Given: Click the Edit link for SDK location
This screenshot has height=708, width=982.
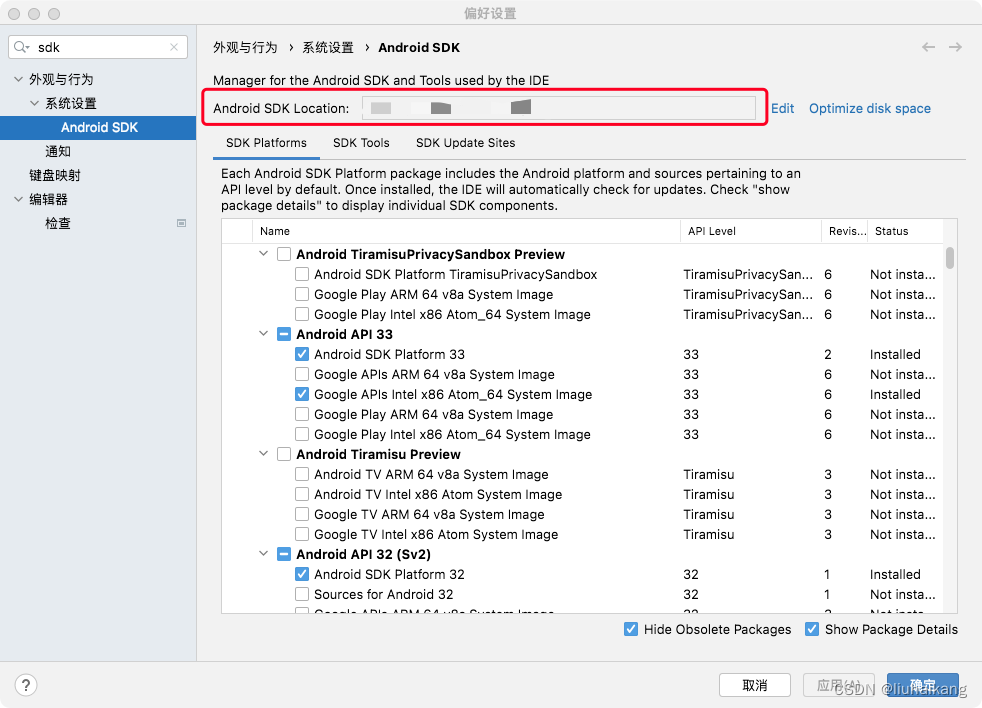Looking at the screenshot, I should pos(782,108).
